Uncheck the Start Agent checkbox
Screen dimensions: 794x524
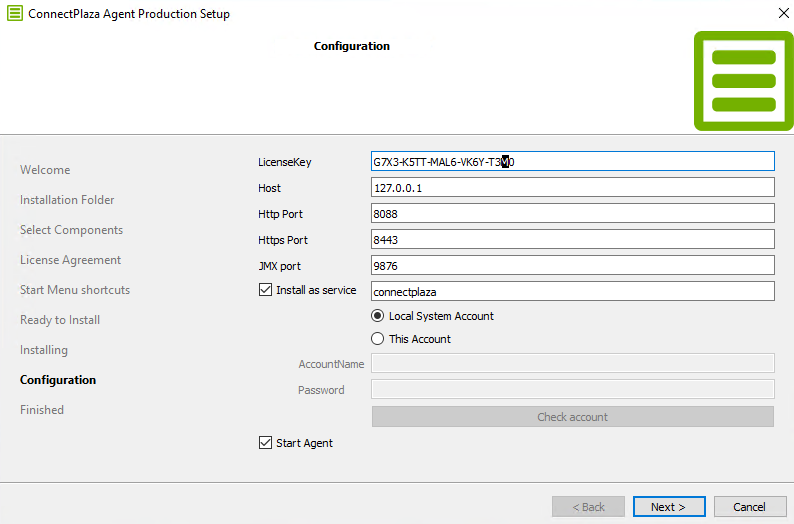point(265,442)
